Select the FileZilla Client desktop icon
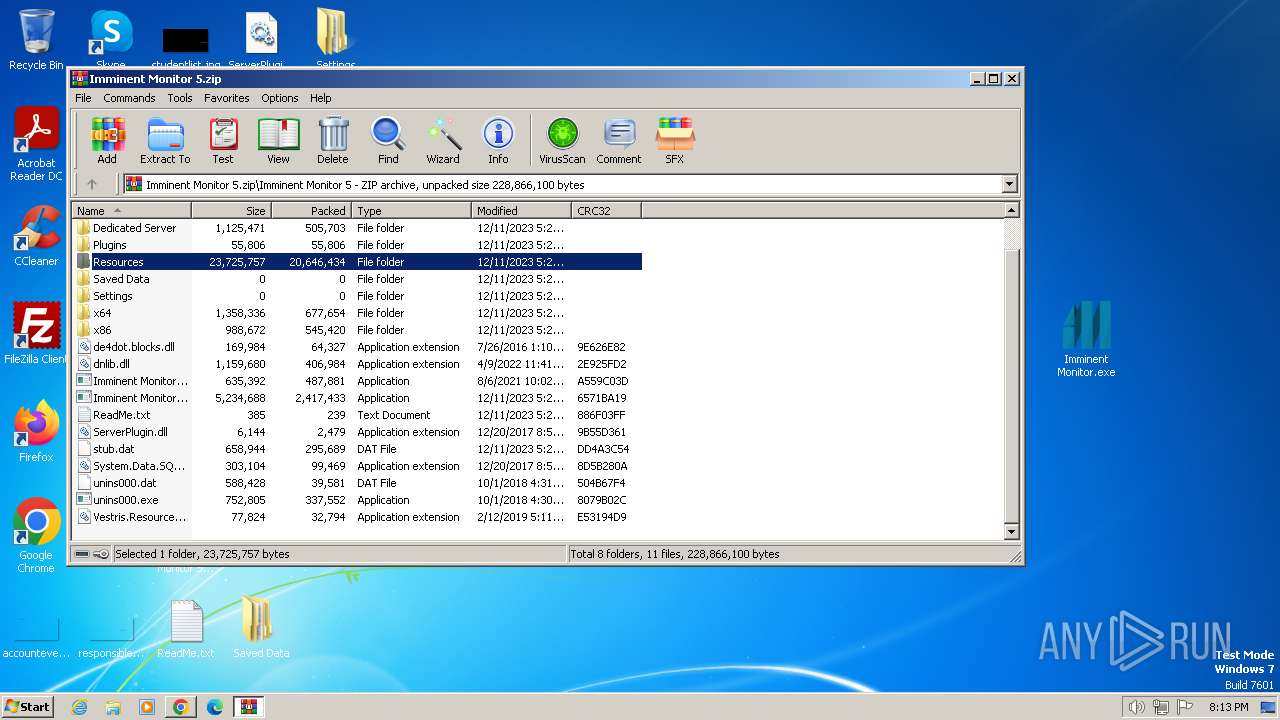1280x720 pixels. tap(36, 335)
